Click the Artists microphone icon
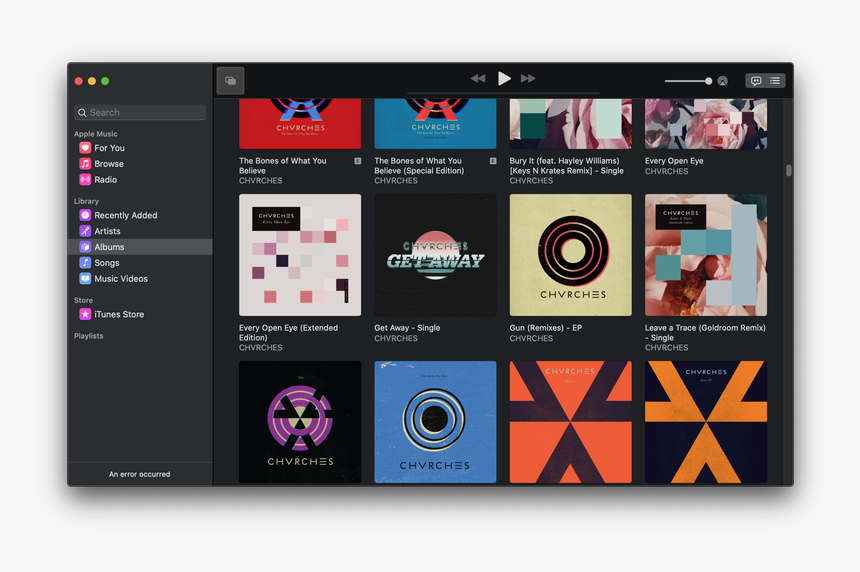The width and height of the screenshot is (860, 572). click(x=85, y=231)
